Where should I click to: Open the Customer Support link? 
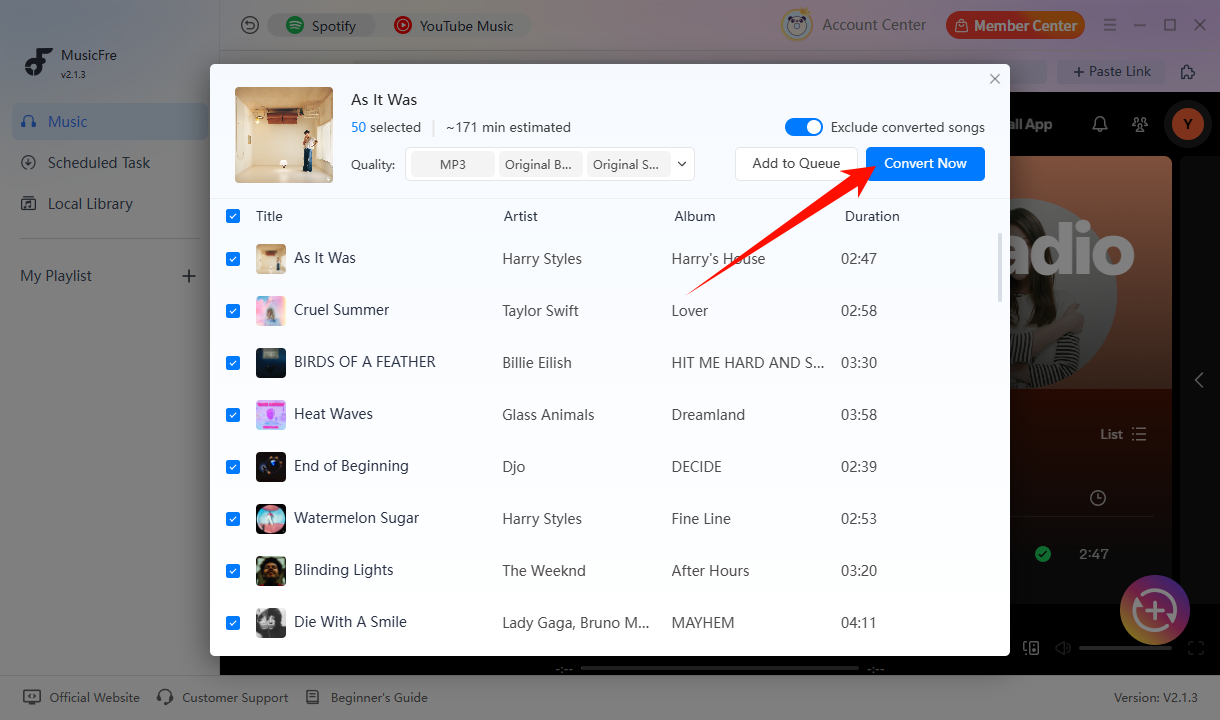click(223, 697)
